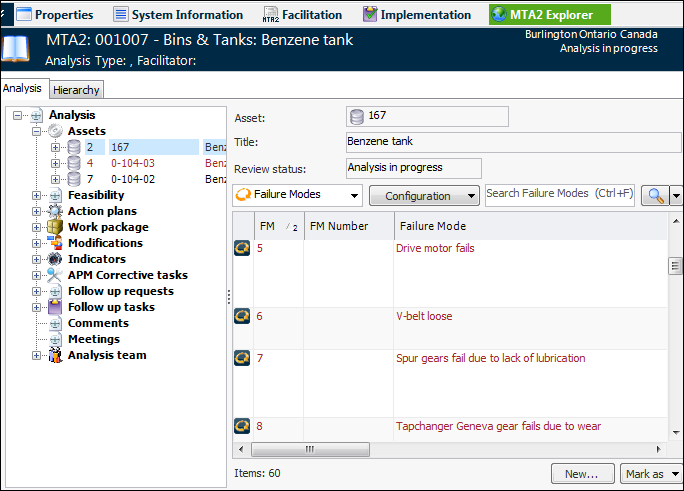Select the MTA2 Explorer tab

[550, 15]
